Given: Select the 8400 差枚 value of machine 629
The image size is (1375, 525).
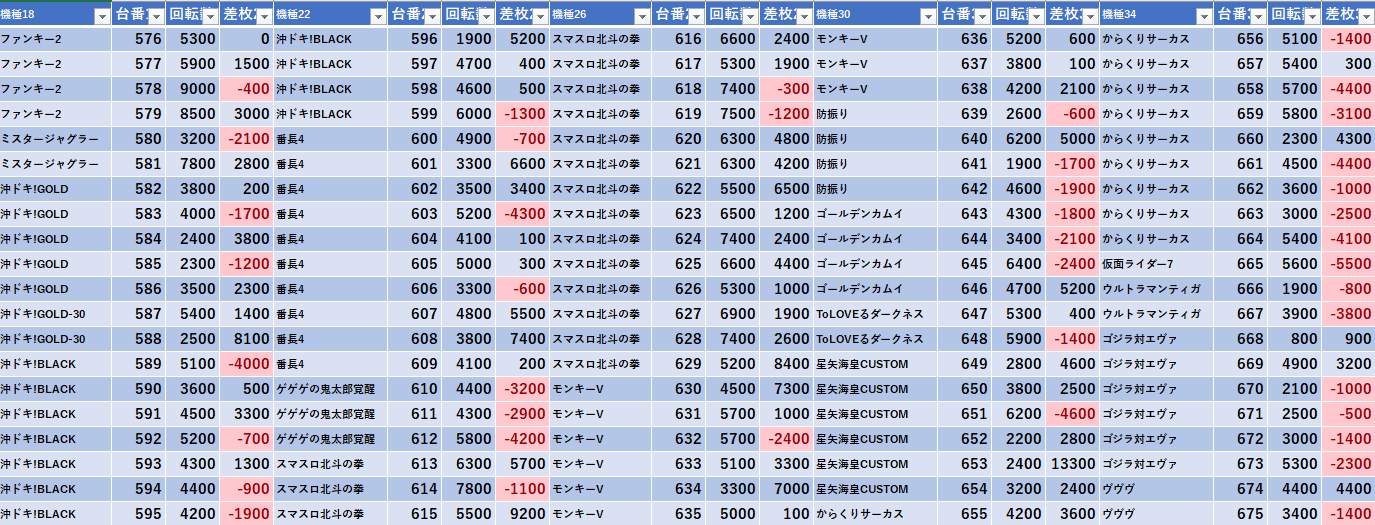Looking at the screenshot, I should coord(786,364).
